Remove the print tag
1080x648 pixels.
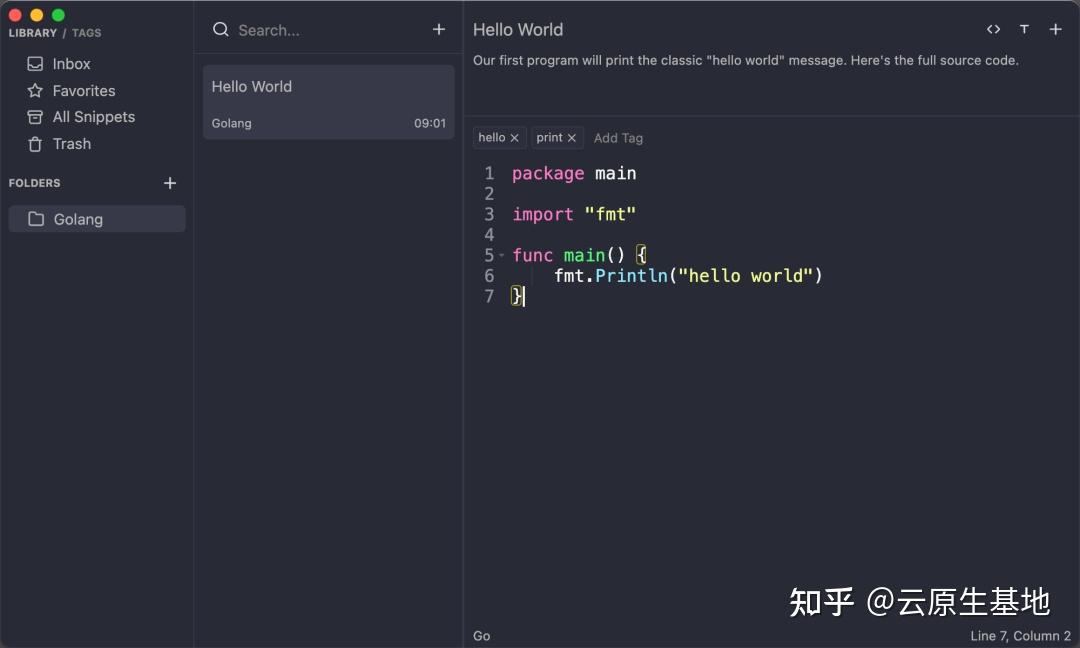click(572, 137)
